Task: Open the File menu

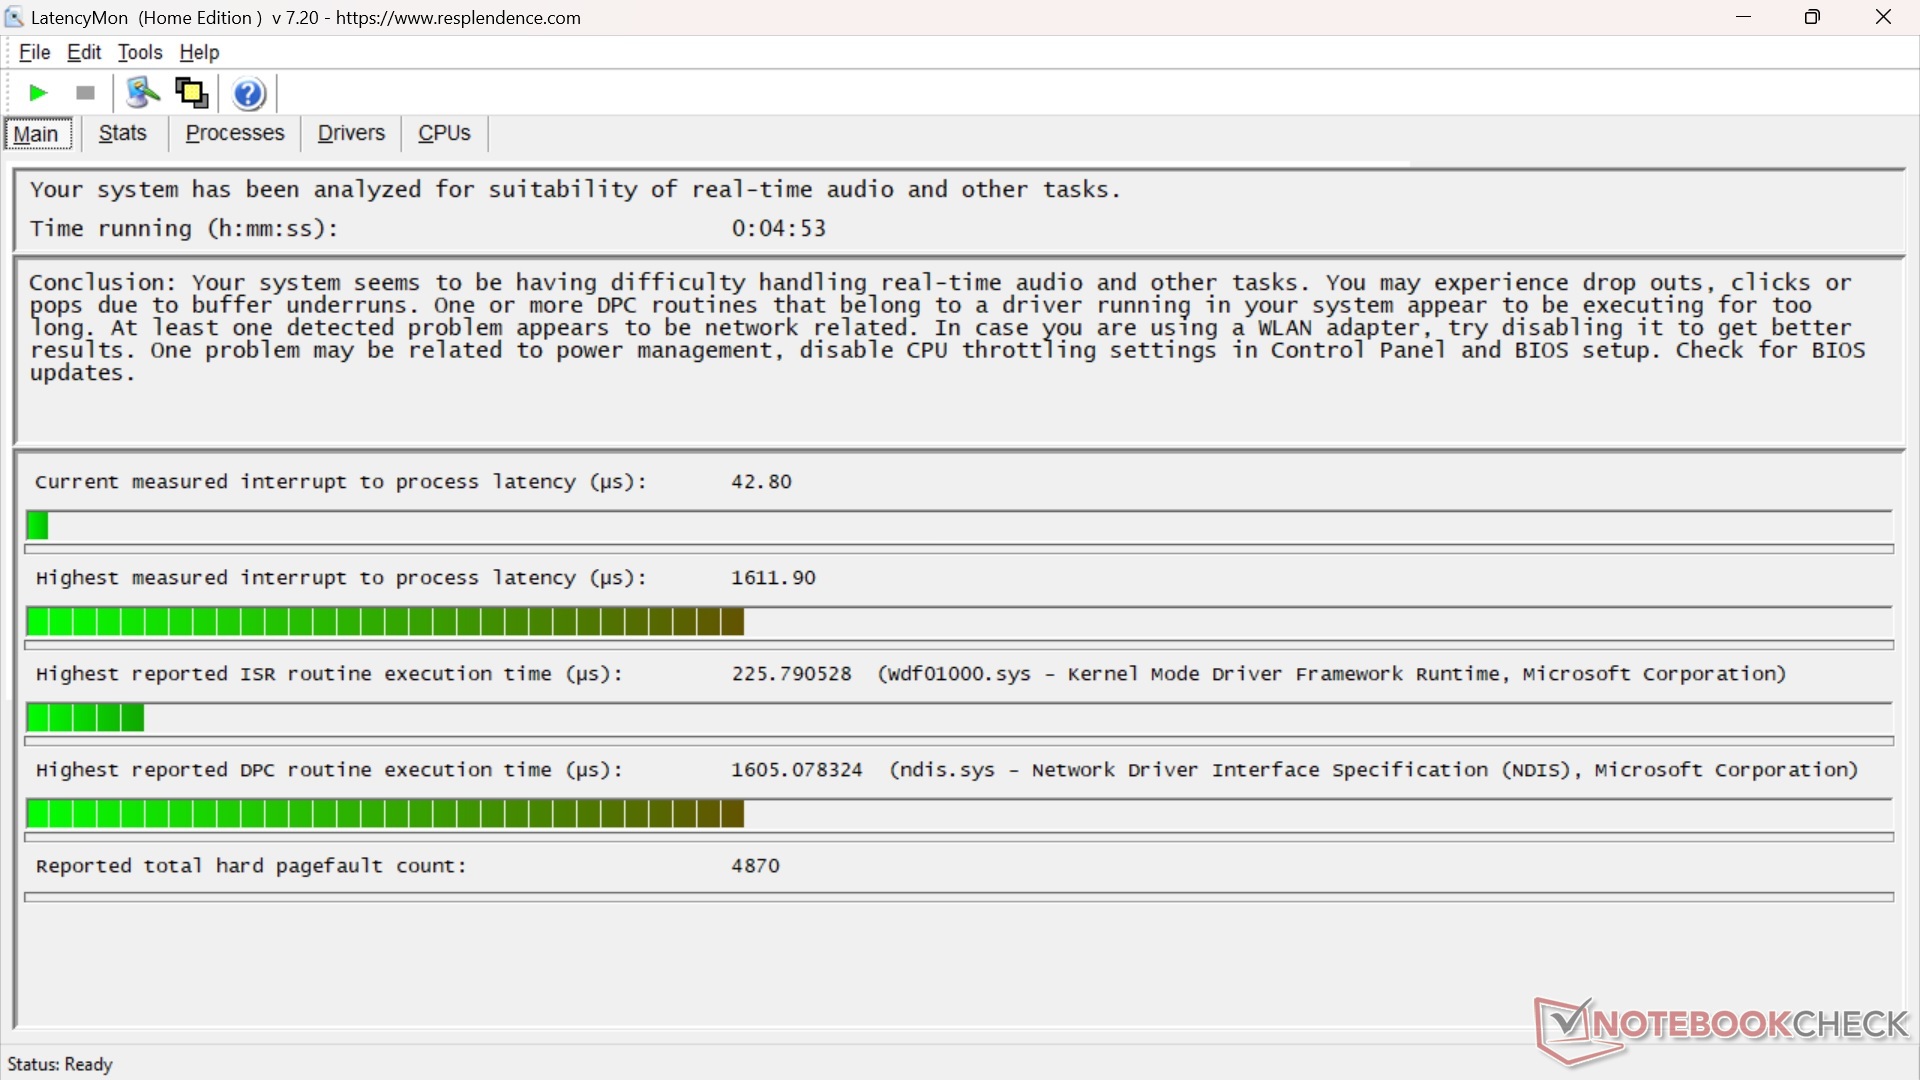Action: tap(35, 52)
